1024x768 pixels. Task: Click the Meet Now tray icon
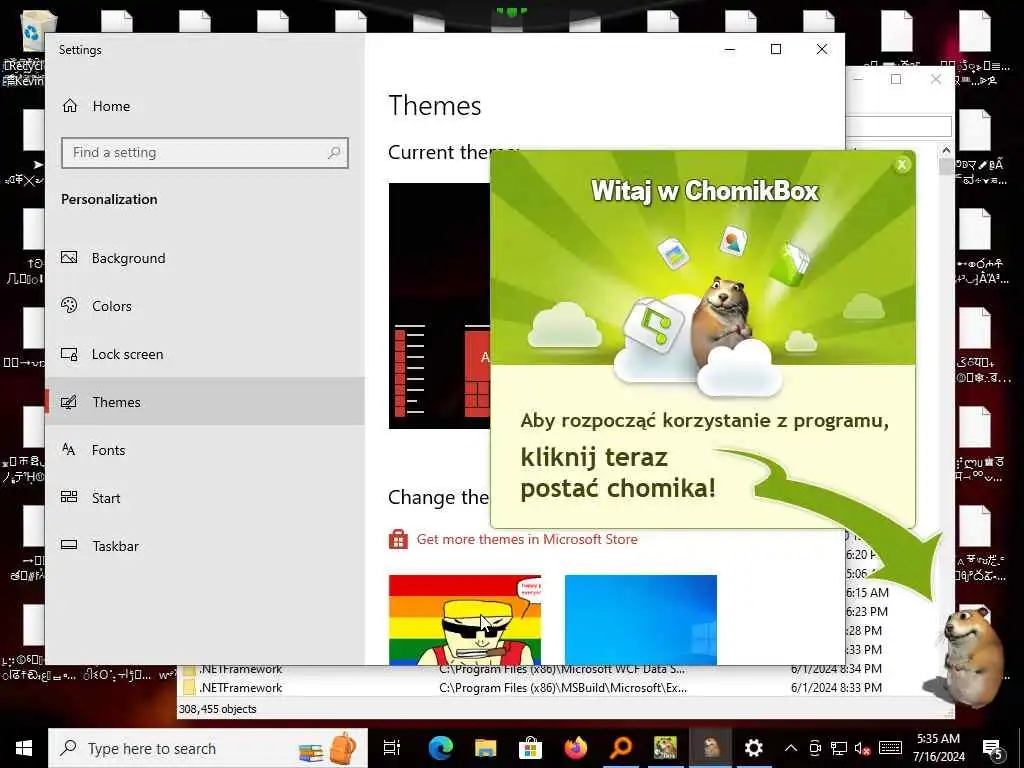point(814,748)
